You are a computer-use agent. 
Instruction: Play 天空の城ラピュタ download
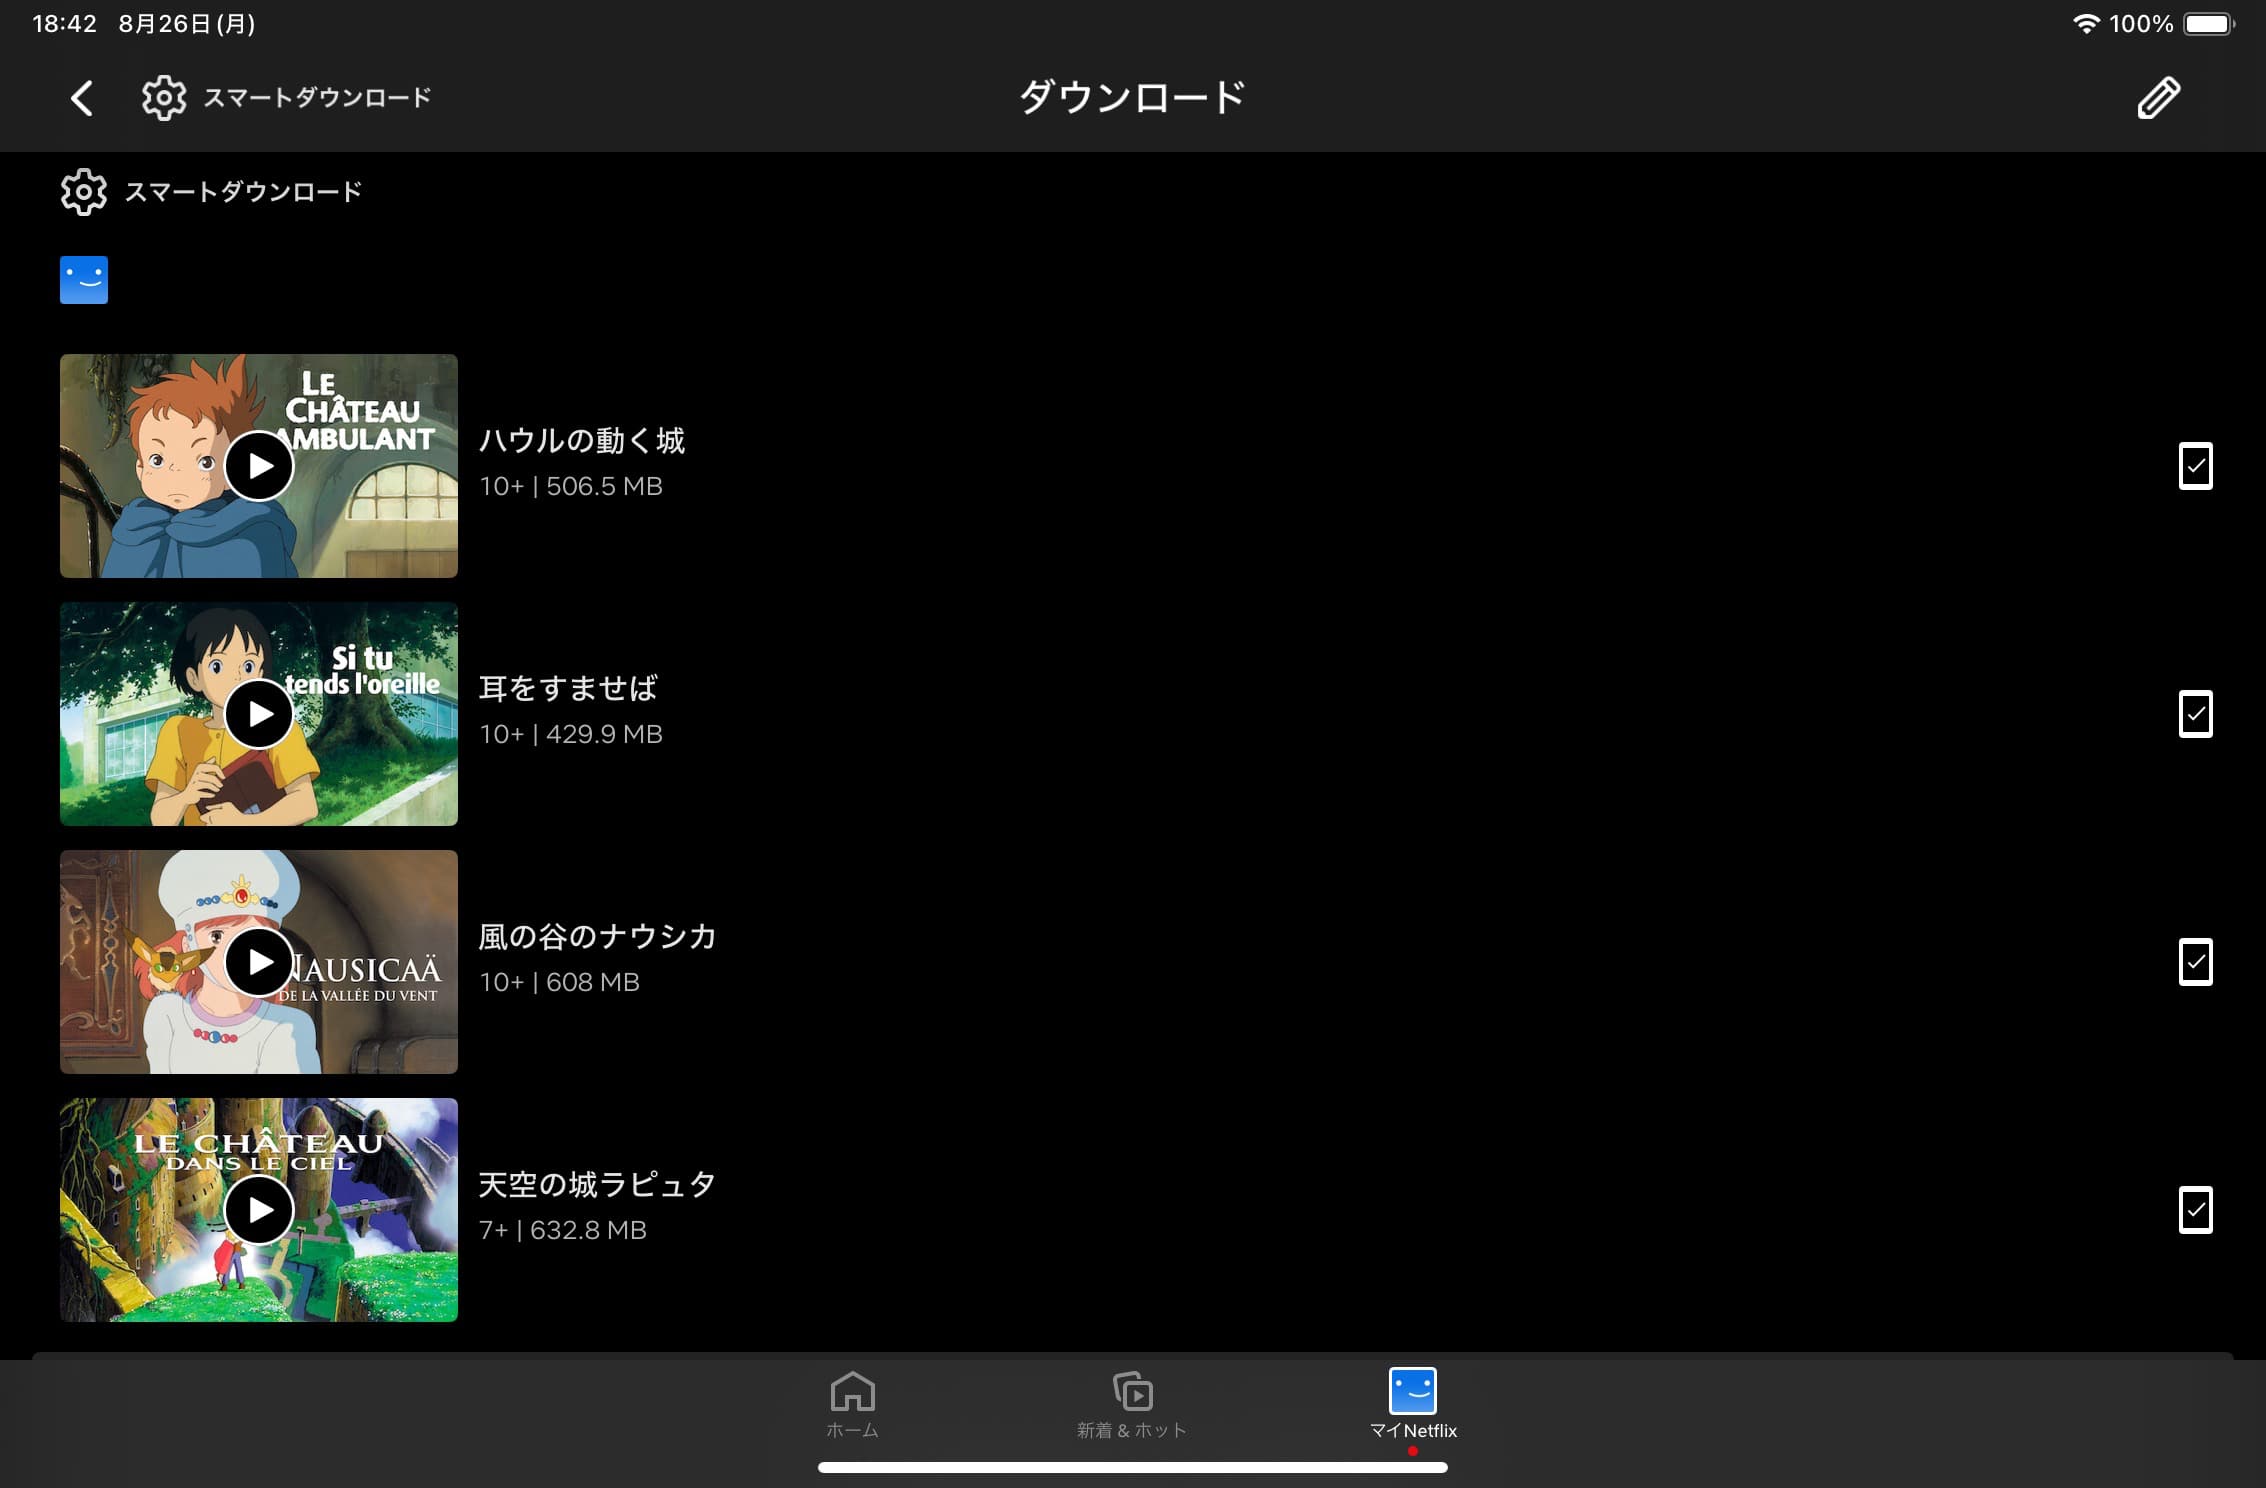click(x=259, y=1207)
